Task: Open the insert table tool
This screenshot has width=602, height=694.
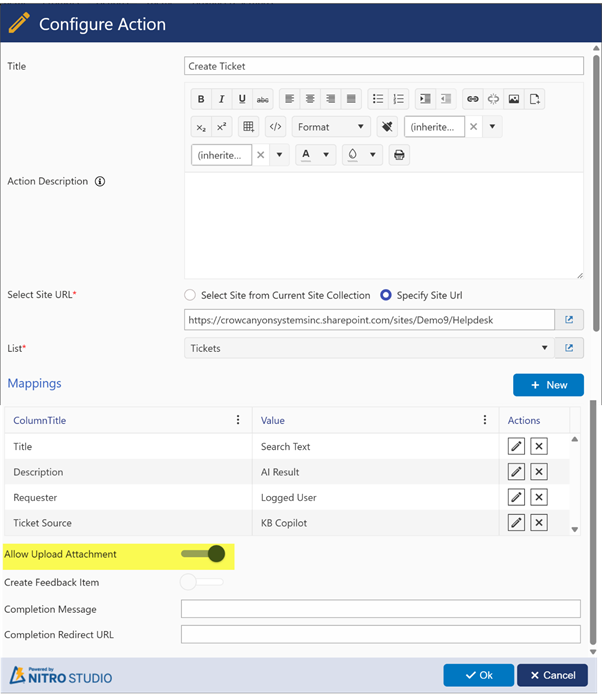Action: click(x=249, y=127)
